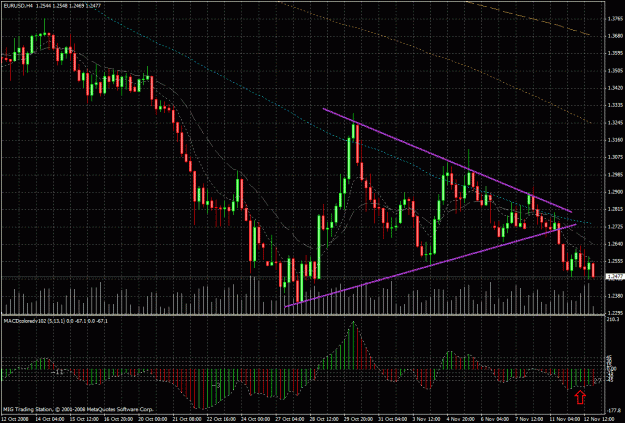This screenshot has width=625, height=423.
Task: Click the 1.2295 price axis label
Action: tap(613, 313)
